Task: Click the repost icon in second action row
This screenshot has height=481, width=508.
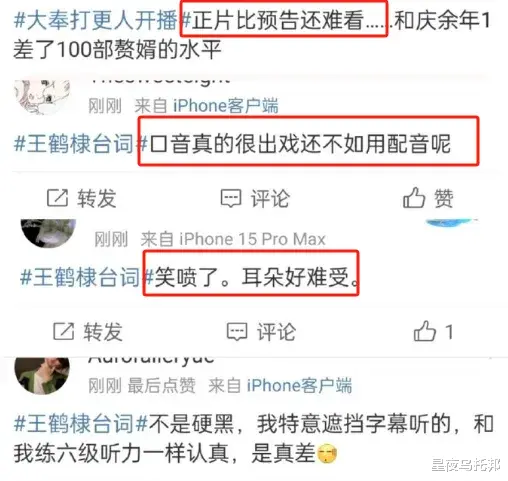Action: pos(63,331)
